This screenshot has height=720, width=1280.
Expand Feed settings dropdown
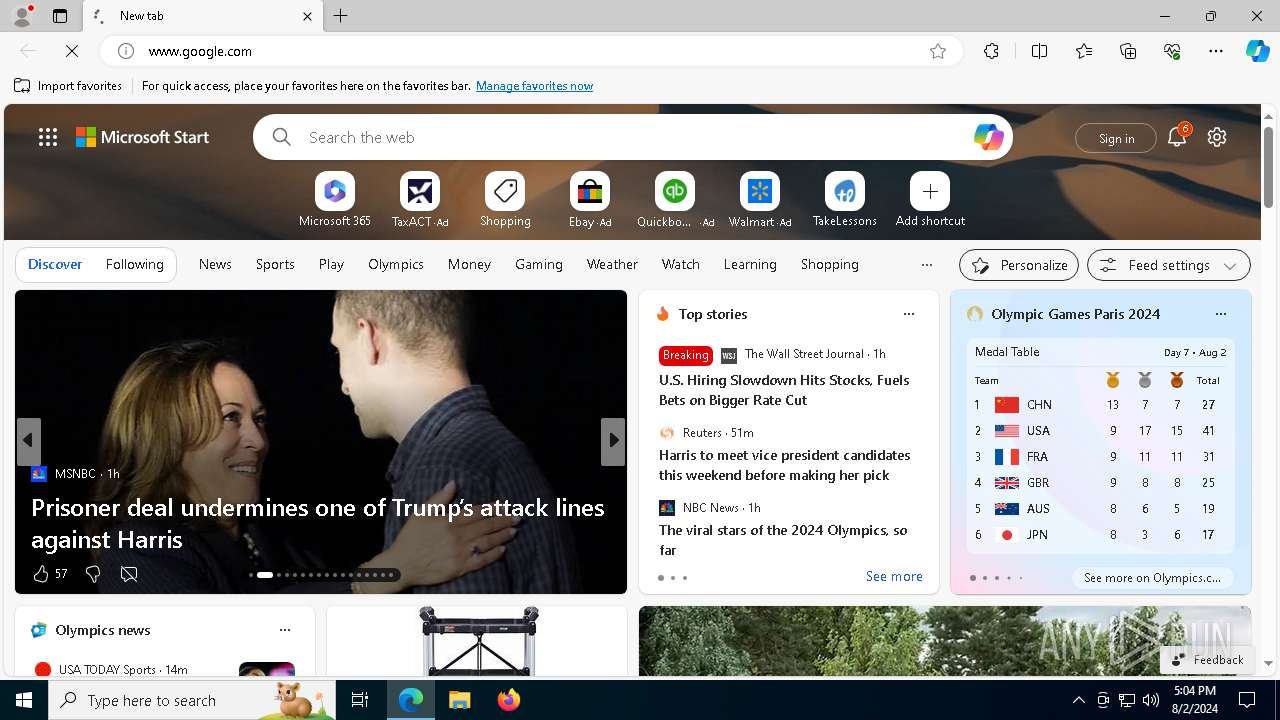tap(1169, 265)
